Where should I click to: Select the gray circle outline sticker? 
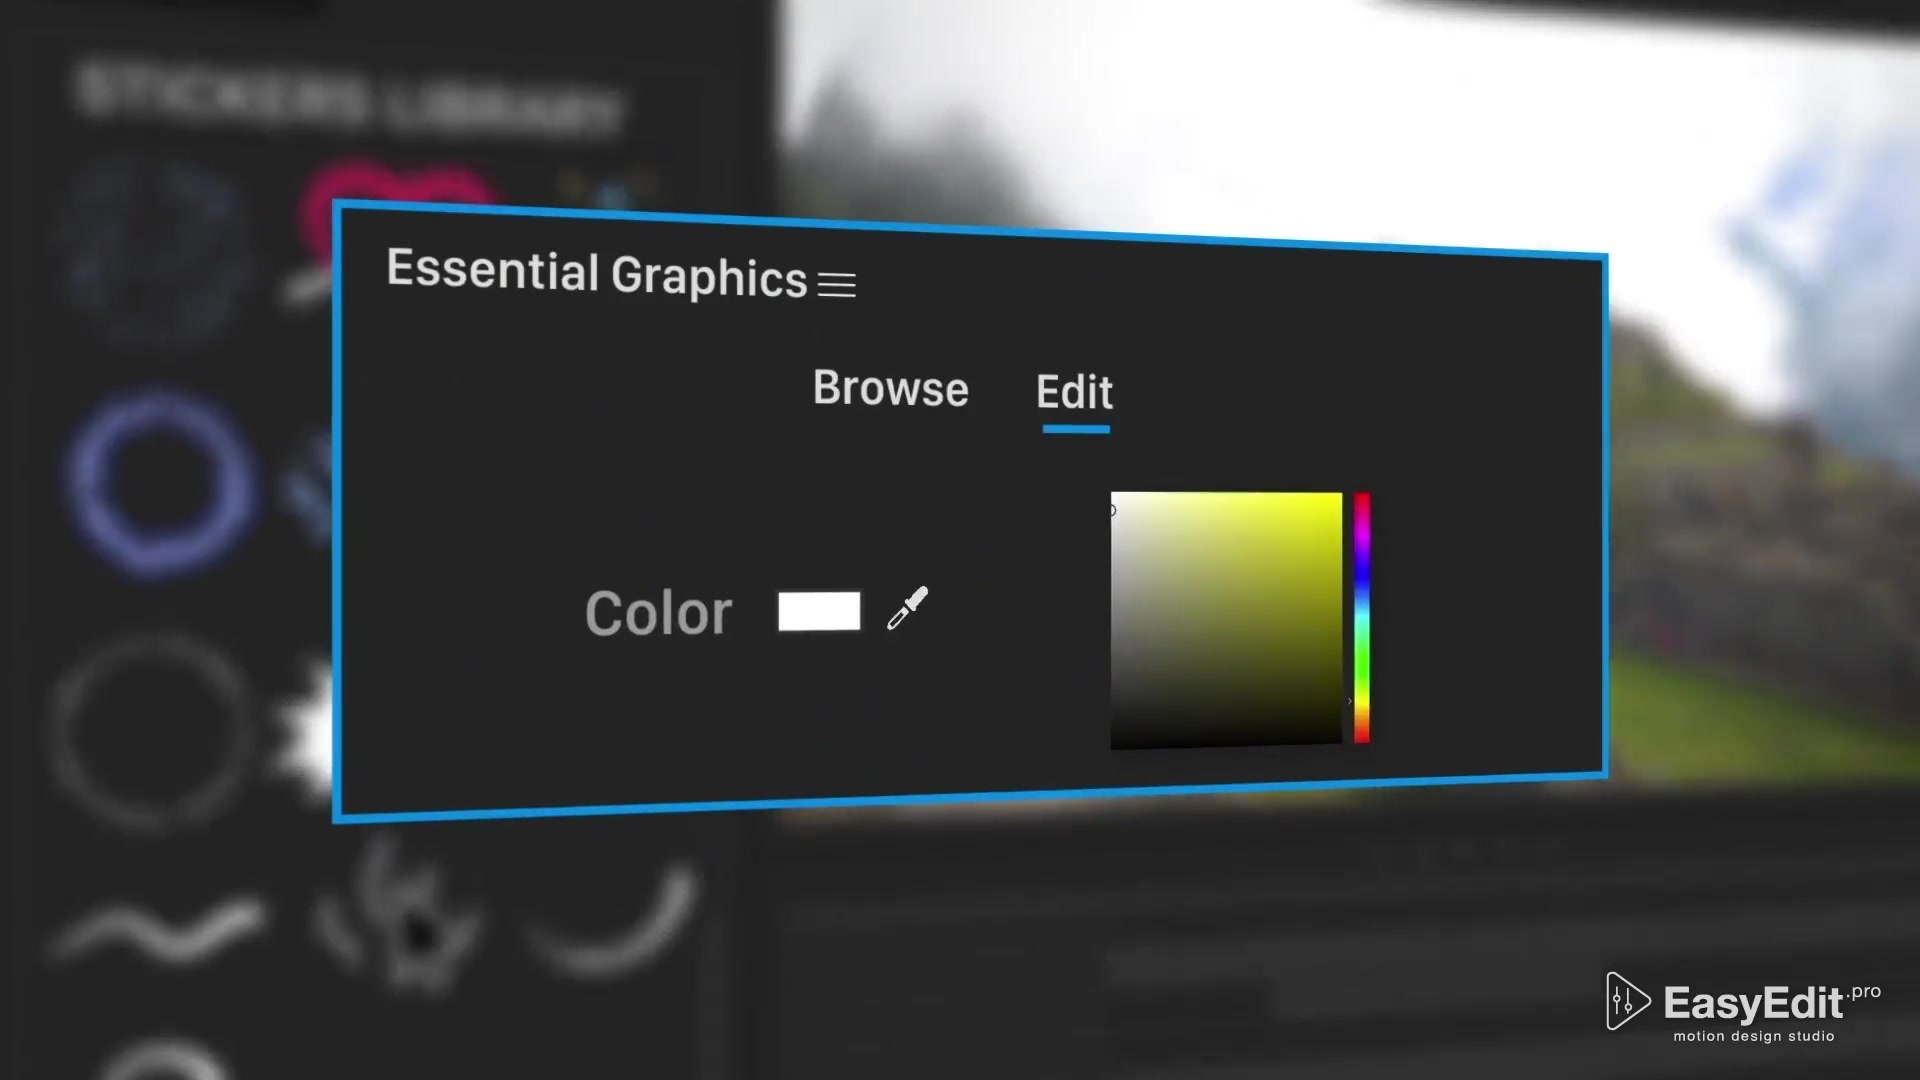click(x=152, y=733)
